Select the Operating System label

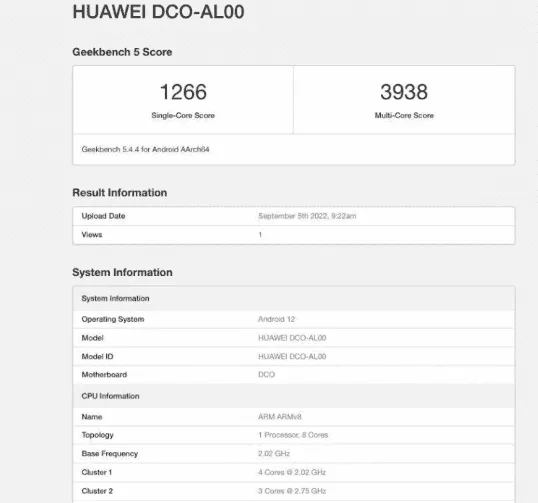coord(113,319)
